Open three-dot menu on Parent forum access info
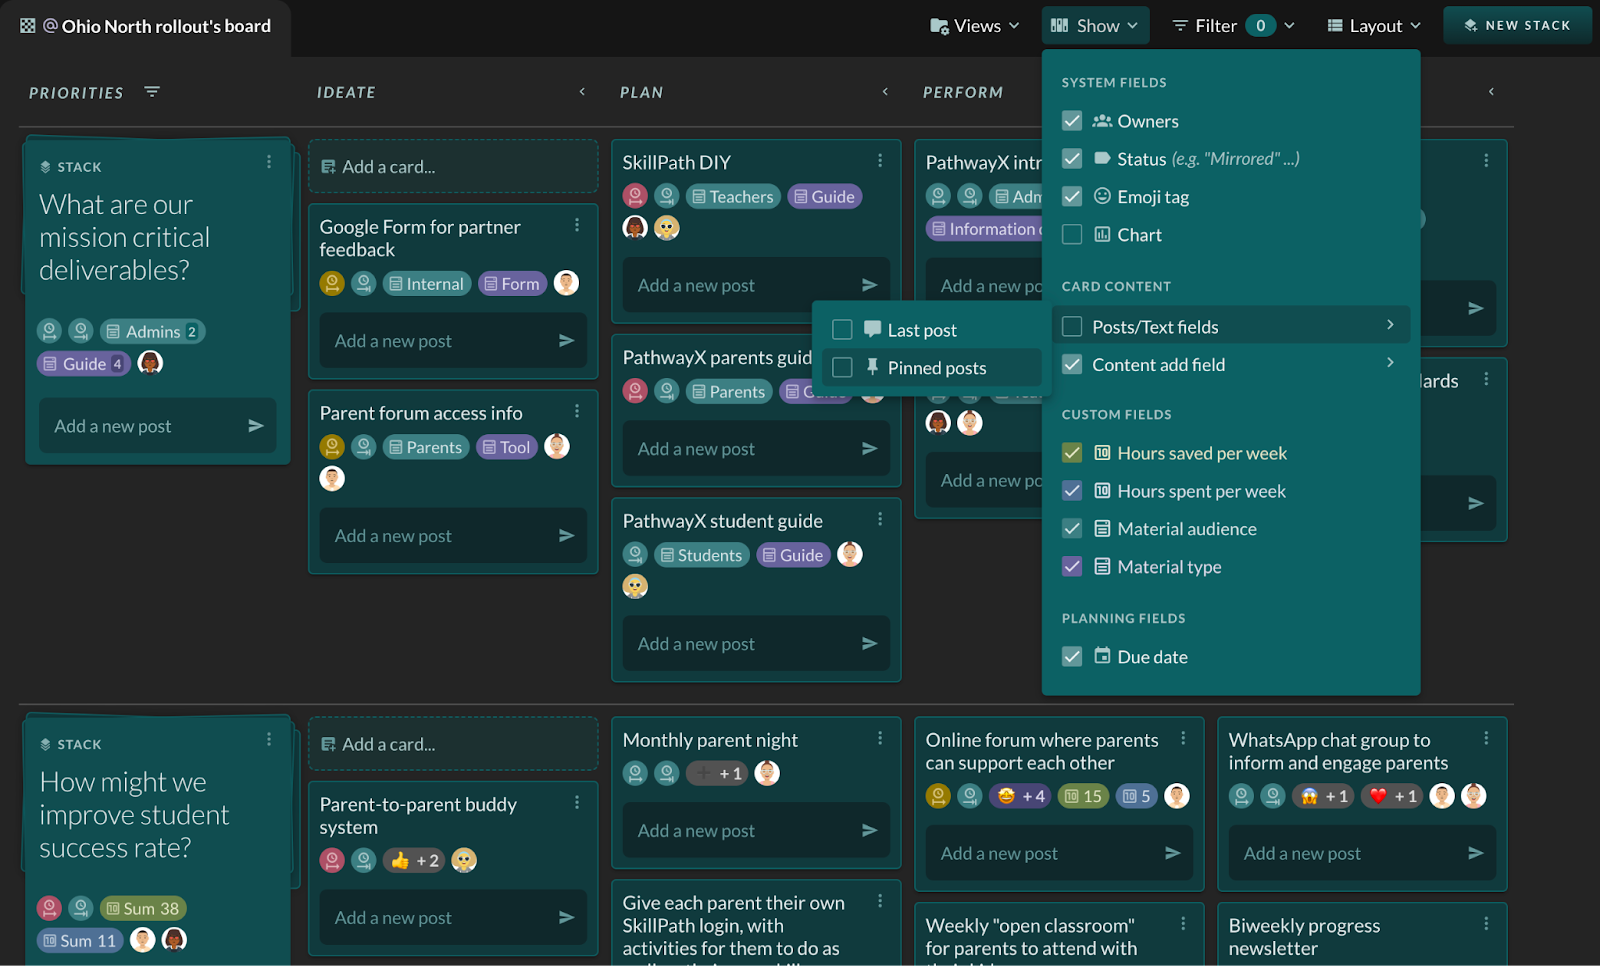 577,412
